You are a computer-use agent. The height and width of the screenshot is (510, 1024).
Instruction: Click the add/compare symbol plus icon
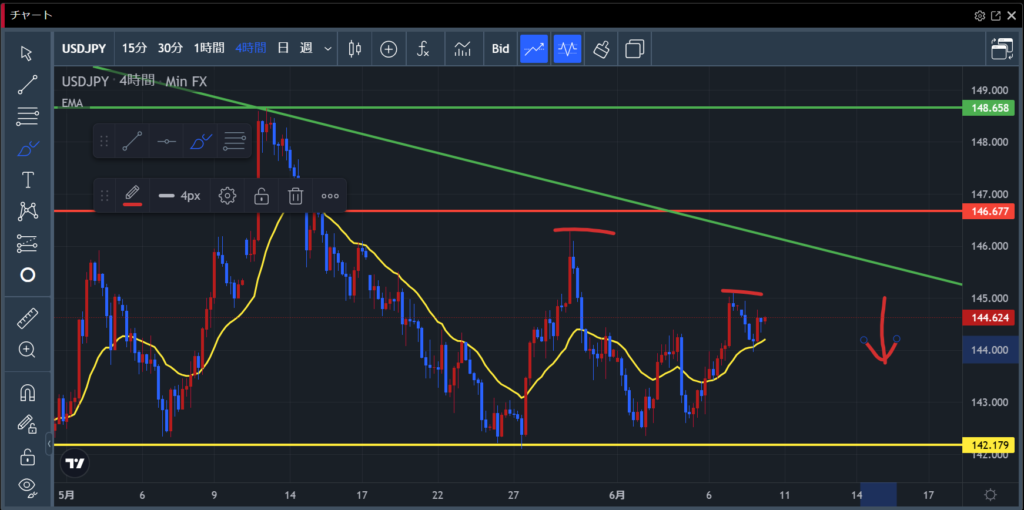pos(389,49)
